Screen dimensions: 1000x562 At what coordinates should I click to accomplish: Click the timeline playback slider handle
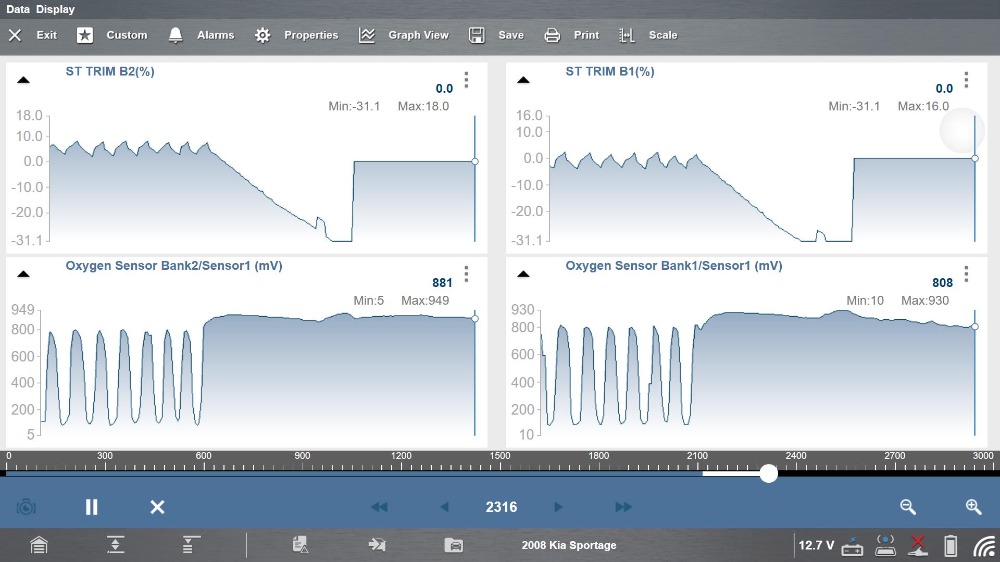(x=768, y=473)
